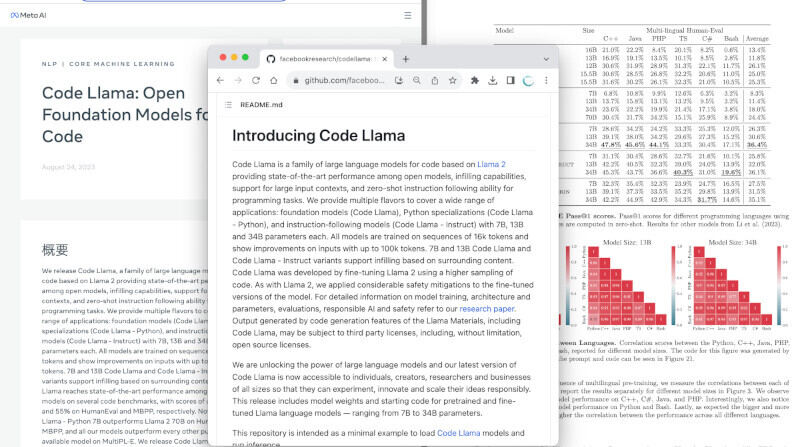This screenshot has height=447, width=800.
Task: Reload the GitHub page
Action: tap(258, 80)
